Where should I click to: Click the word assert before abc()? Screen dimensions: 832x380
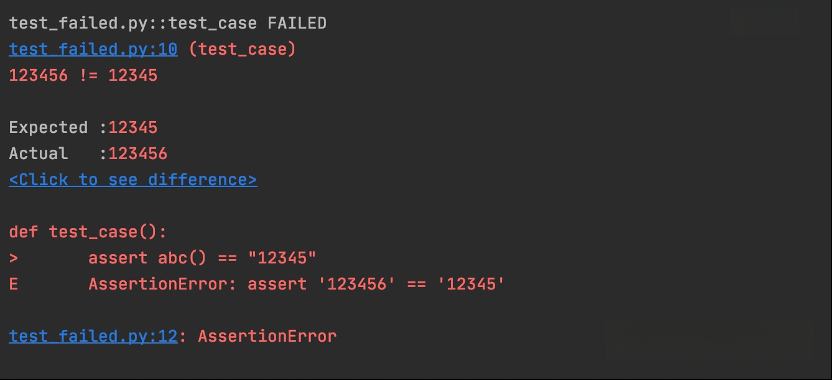pos(118,258)
